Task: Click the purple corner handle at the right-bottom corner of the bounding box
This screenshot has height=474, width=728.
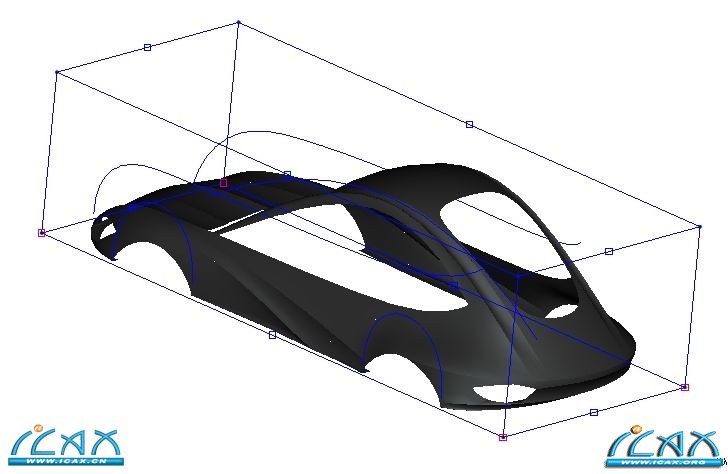Action: 684,387
